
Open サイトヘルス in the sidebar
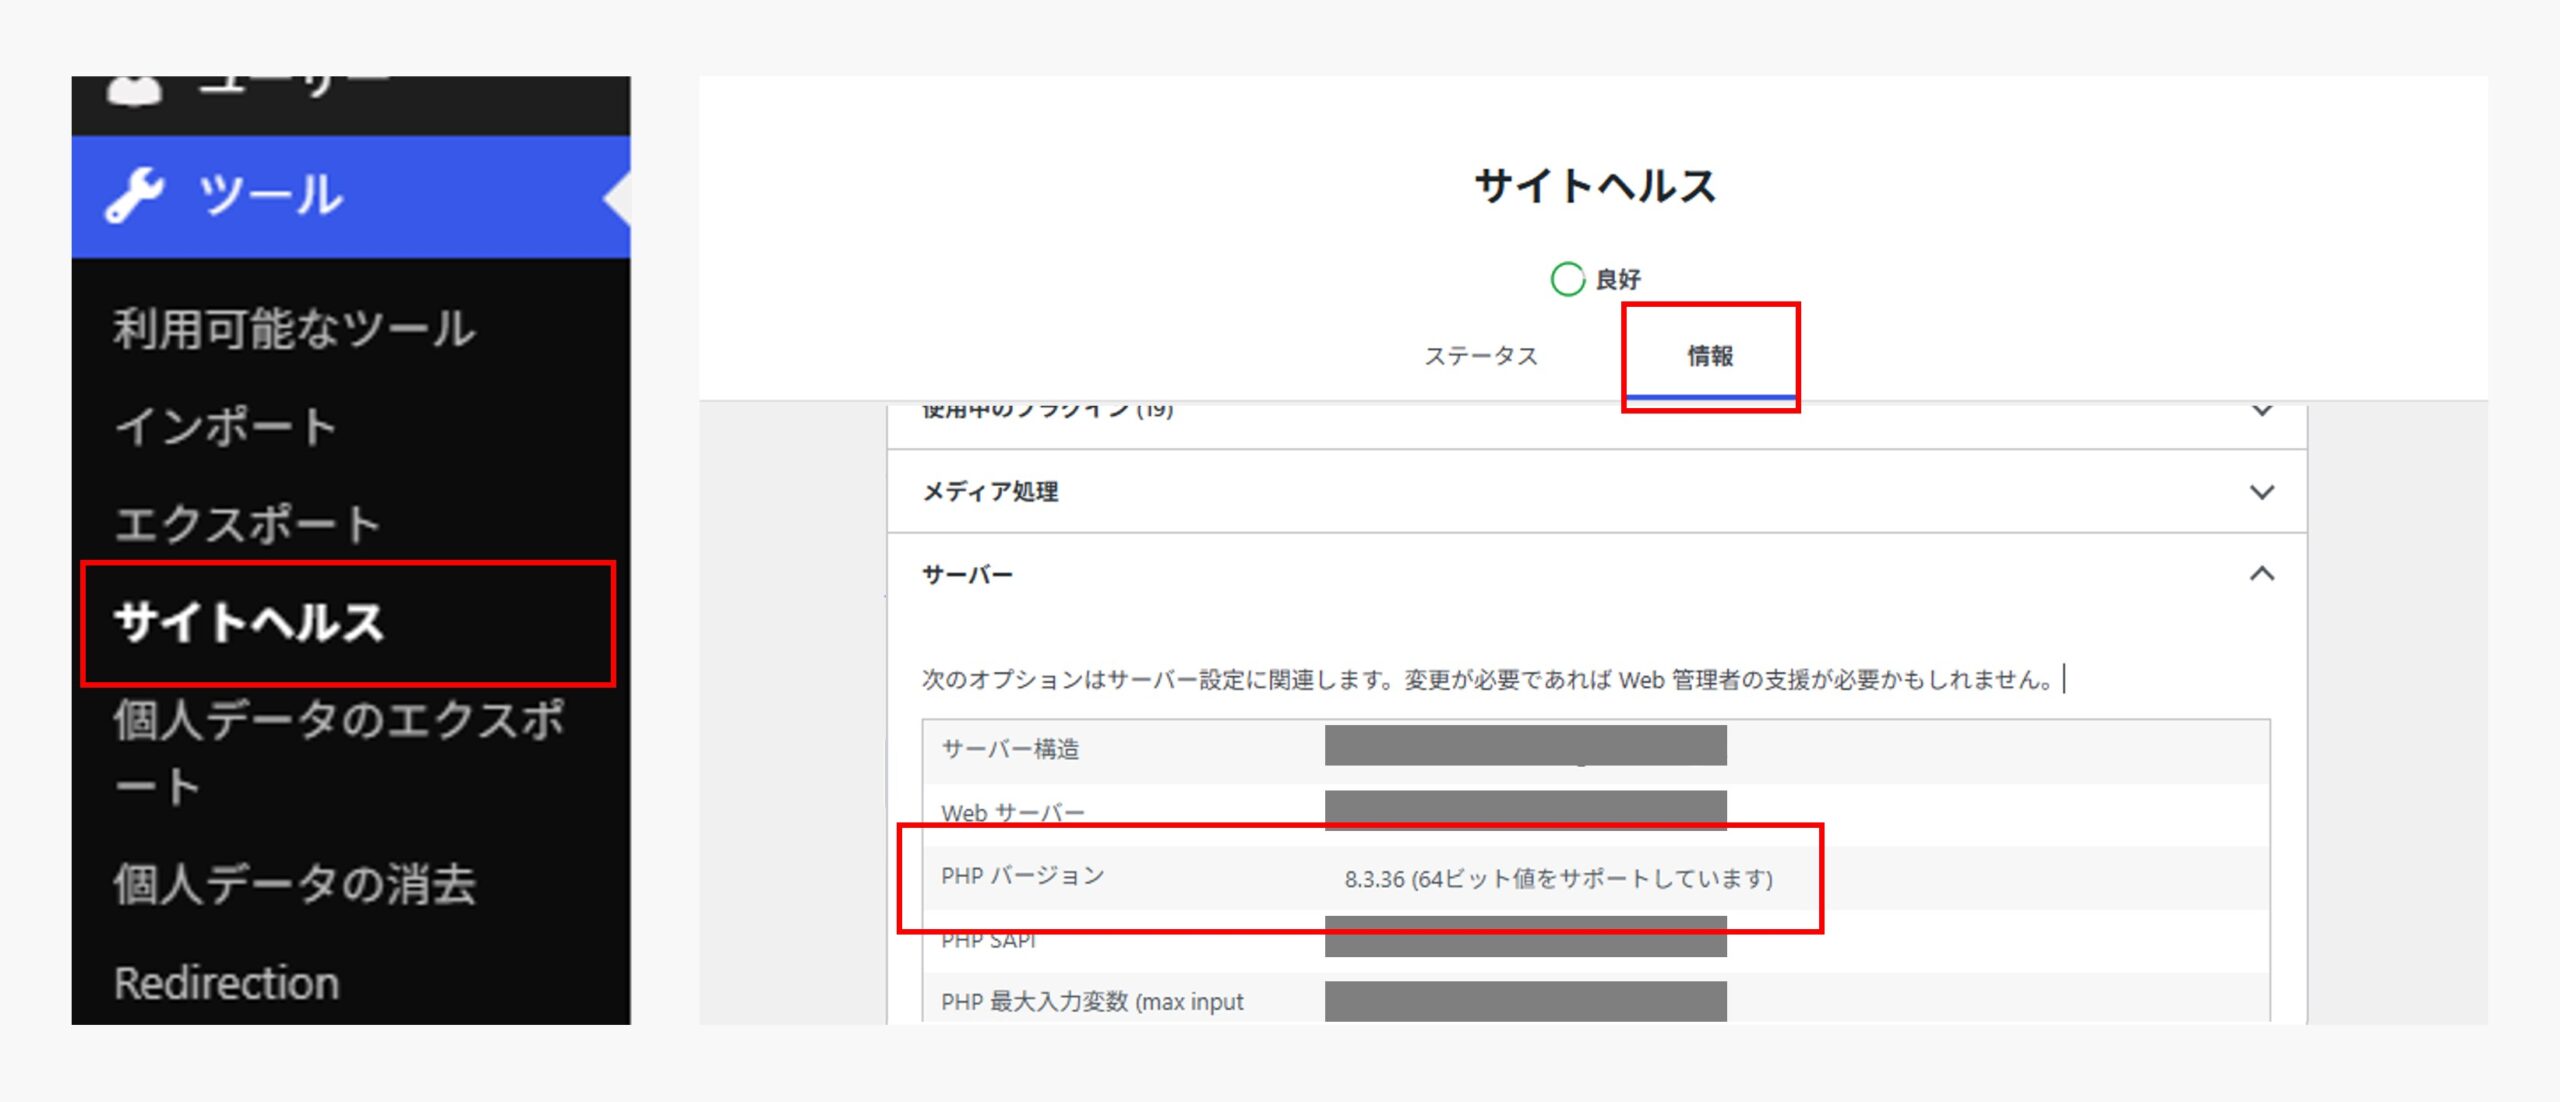coord(248,622)
